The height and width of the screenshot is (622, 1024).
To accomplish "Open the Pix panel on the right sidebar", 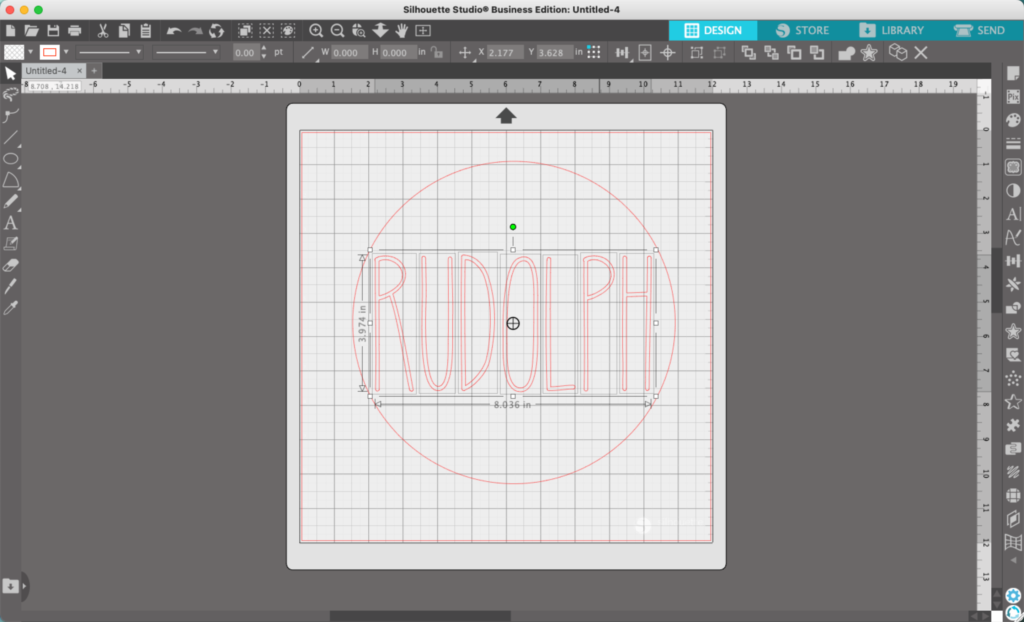I will point(1013,97).
